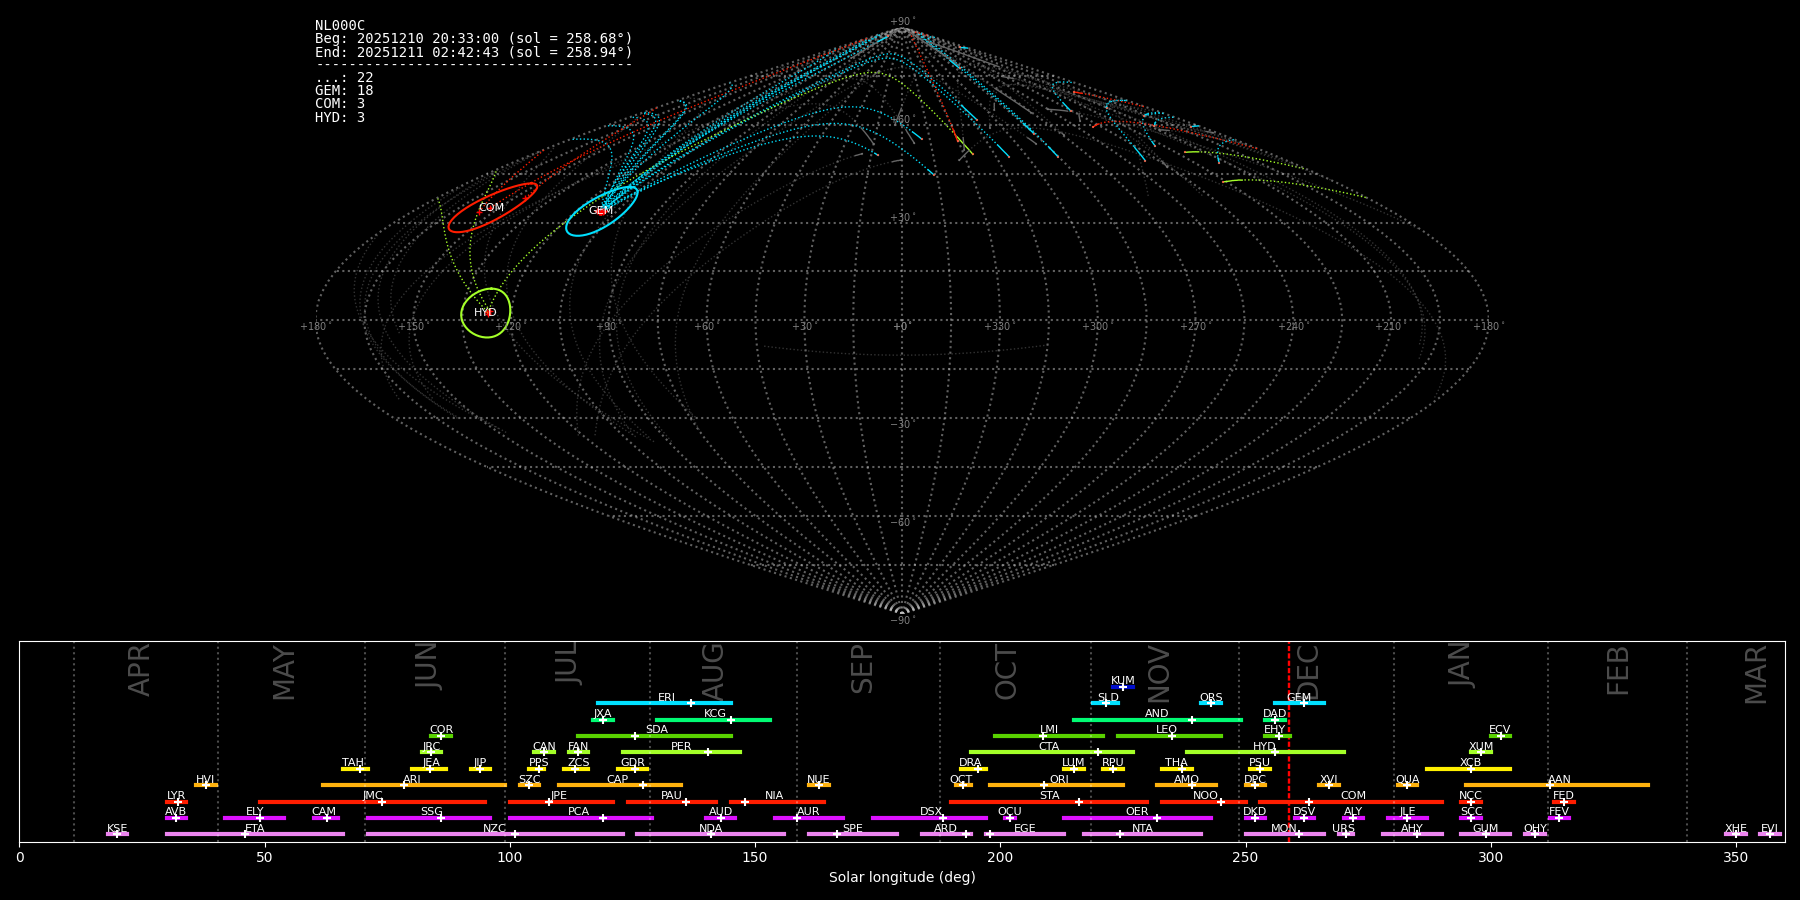Click the 'GEM: 18' count in legend

[344, 91]
